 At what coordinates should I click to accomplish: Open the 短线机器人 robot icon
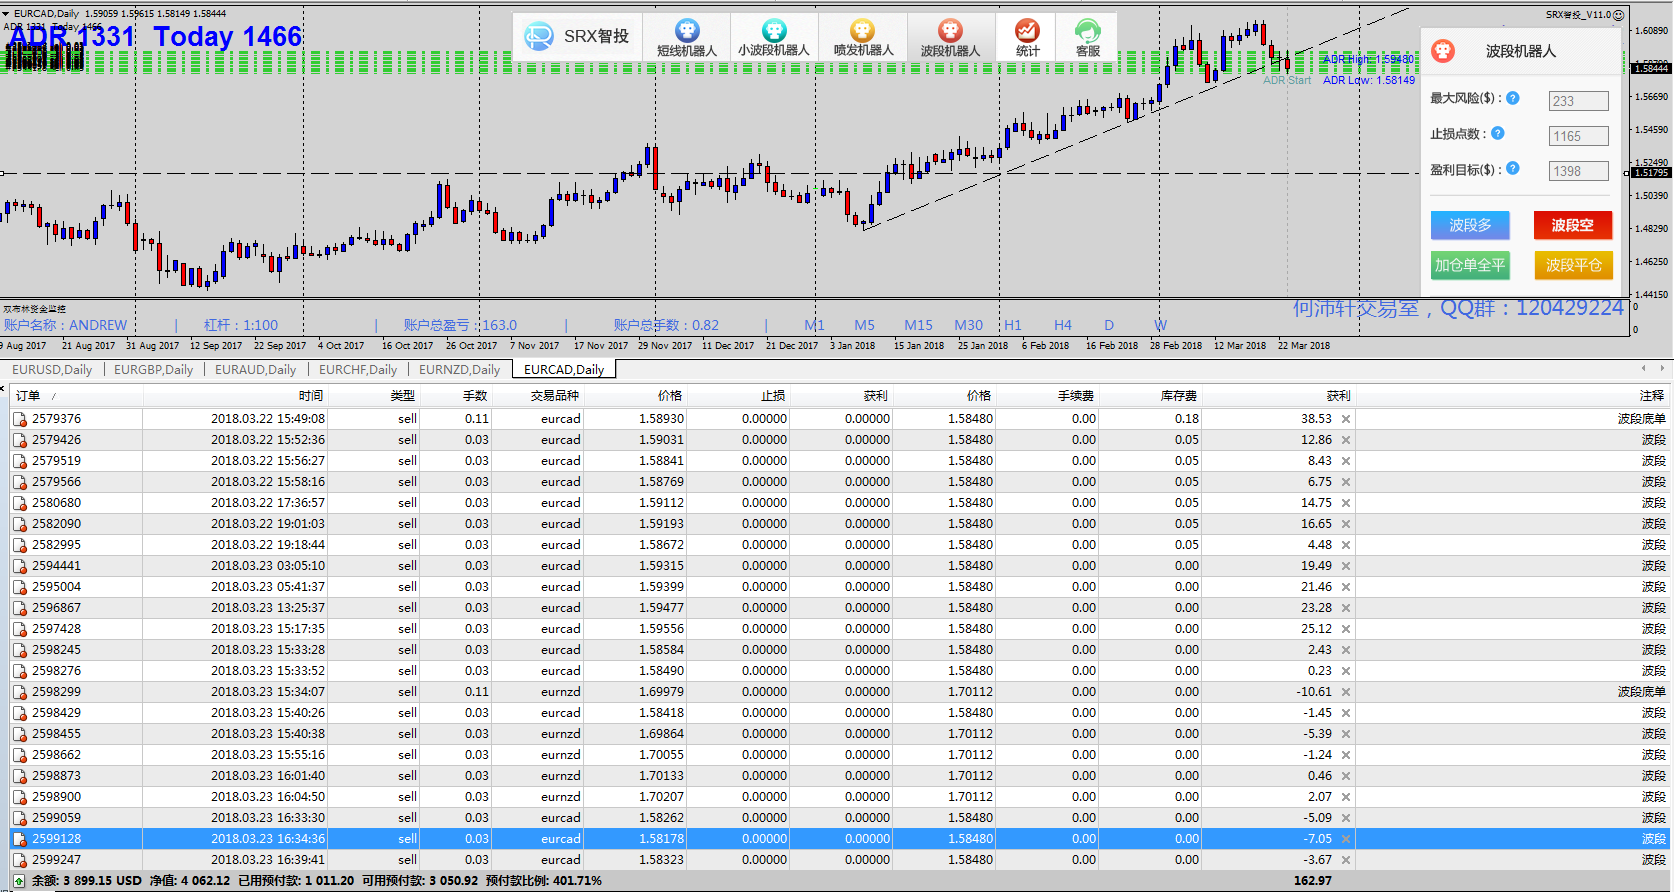coord(687,31)
